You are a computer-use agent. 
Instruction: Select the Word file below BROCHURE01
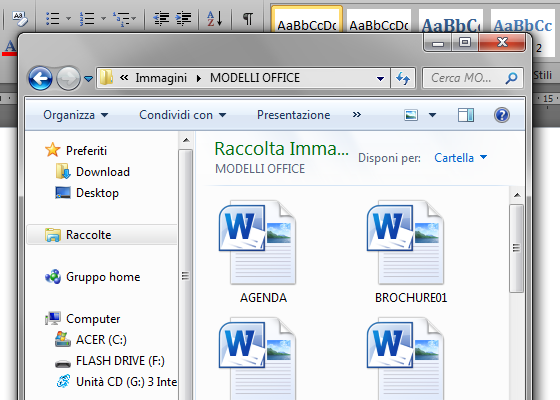click(x=406, y=359)
